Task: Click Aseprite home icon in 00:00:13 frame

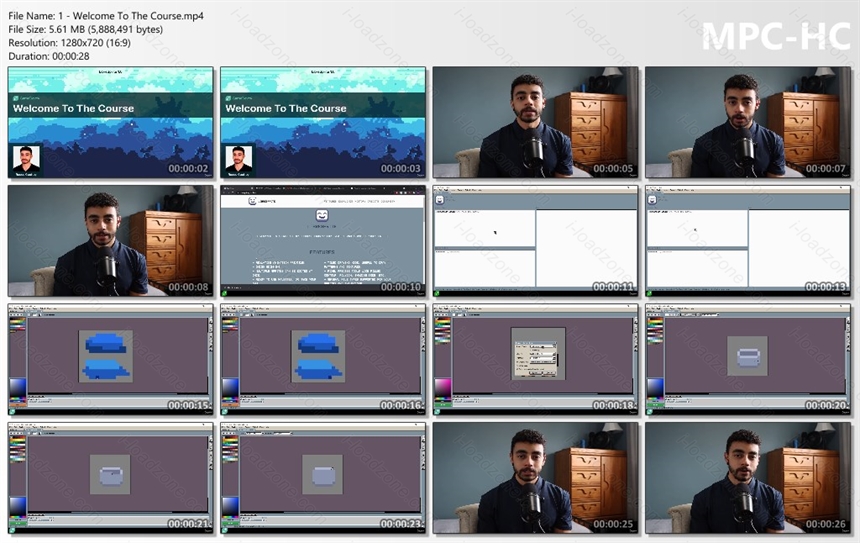Action: 652,200
